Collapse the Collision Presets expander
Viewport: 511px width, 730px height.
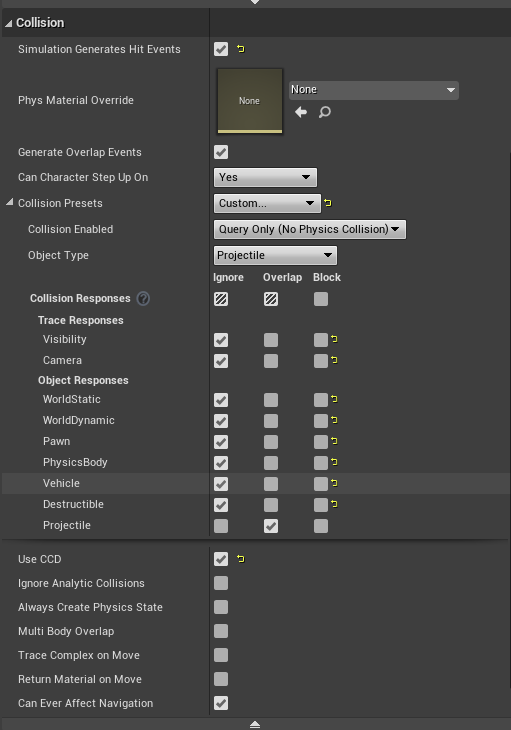[x=9, y=203]
